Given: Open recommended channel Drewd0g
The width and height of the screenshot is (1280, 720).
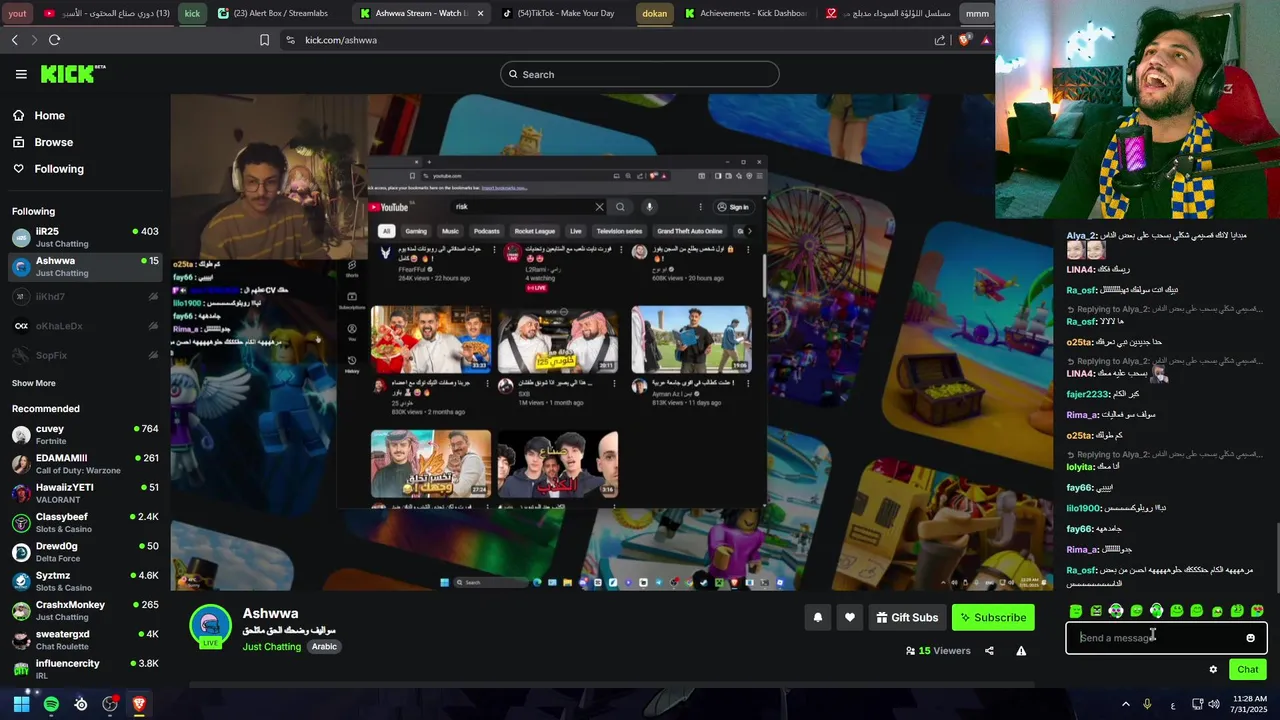Looking at the screenshot, I should pos(85,552).
